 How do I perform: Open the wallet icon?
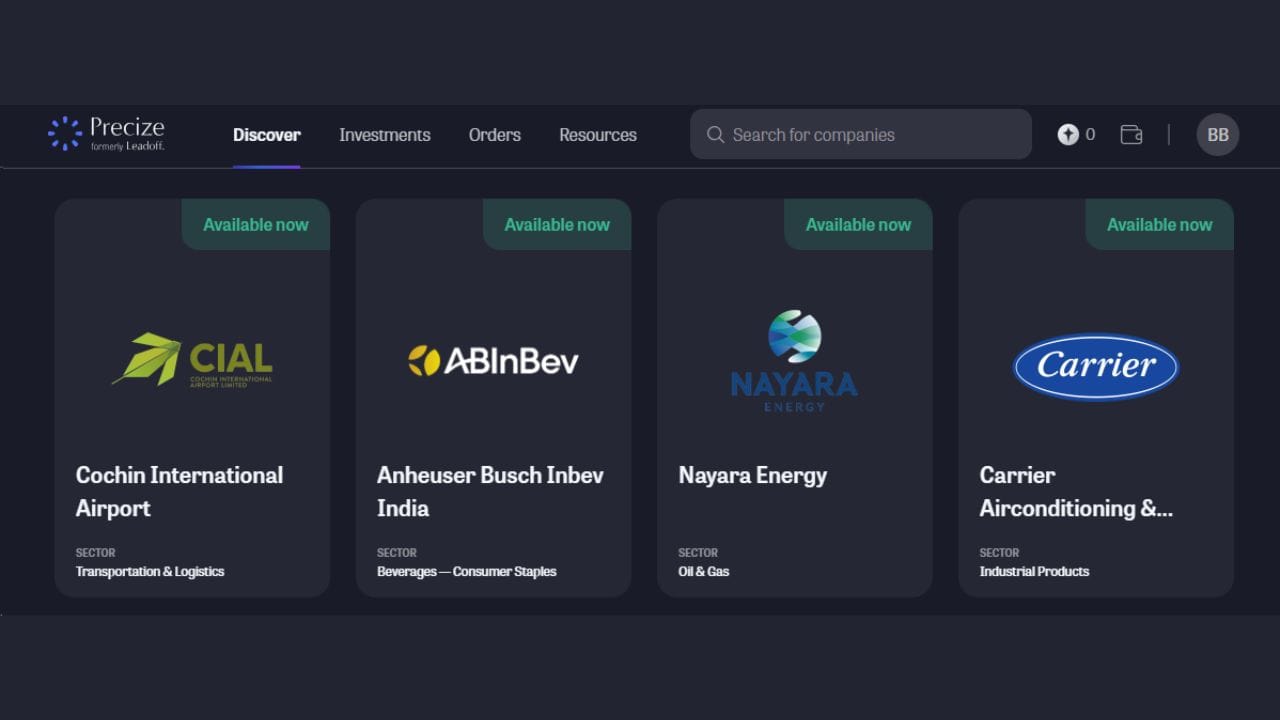click(x=1131, y=134)
